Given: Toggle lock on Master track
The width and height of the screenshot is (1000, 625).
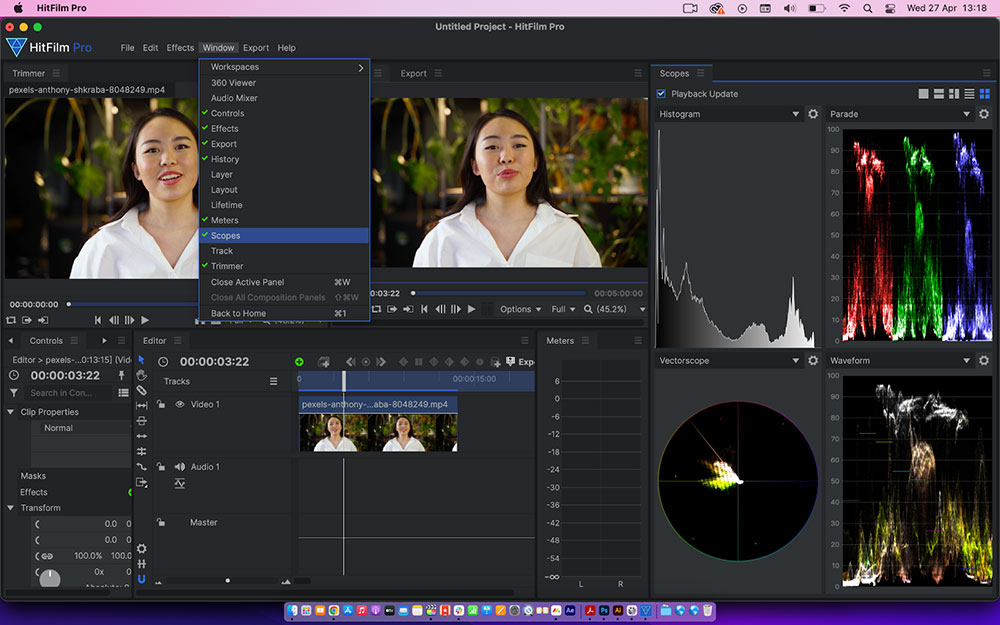Looking at the screenshot, I should pyautogui.click(x=161, y=522).
